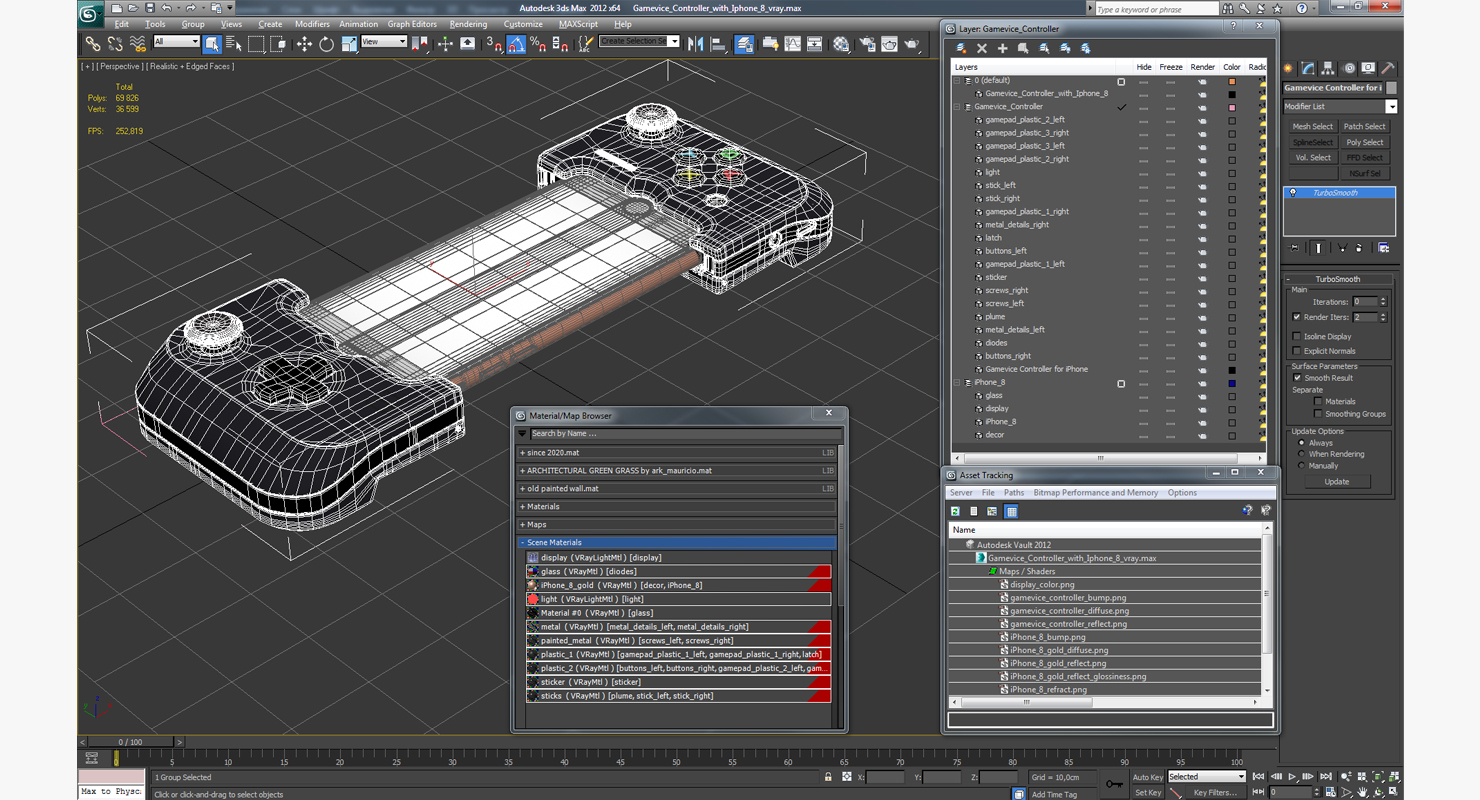Enable Smoothing Groups checkbox
The image size is (1480, 800).
click(x=1318, y=414)
